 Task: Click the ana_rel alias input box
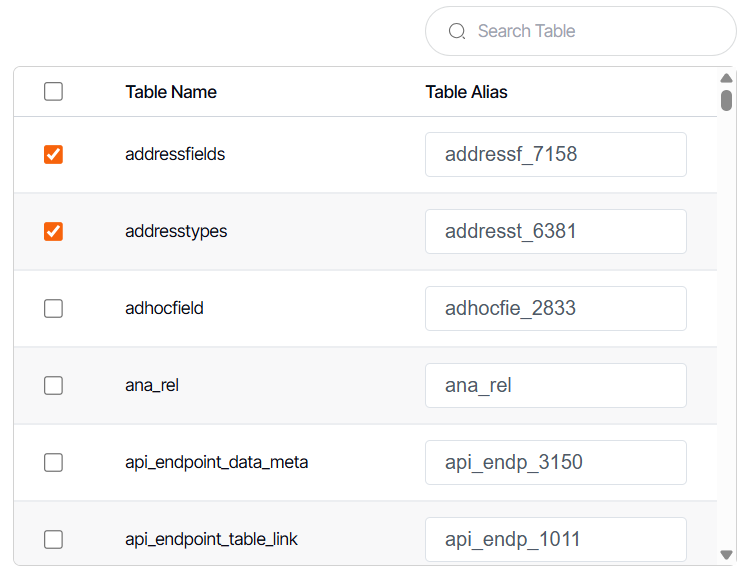[555, 386]
